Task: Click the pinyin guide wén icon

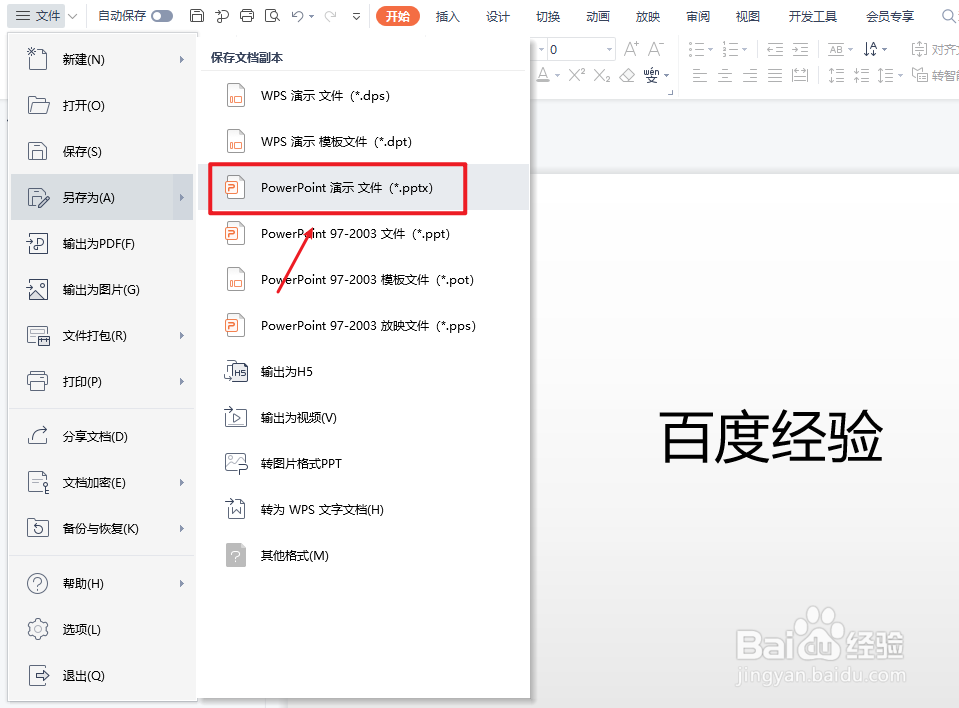Action: click(x=651, y=75)
